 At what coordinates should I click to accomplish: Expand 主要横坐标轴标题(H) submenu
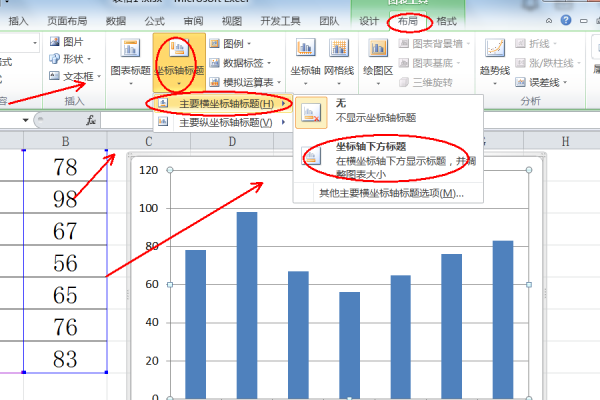coord(223,103)
